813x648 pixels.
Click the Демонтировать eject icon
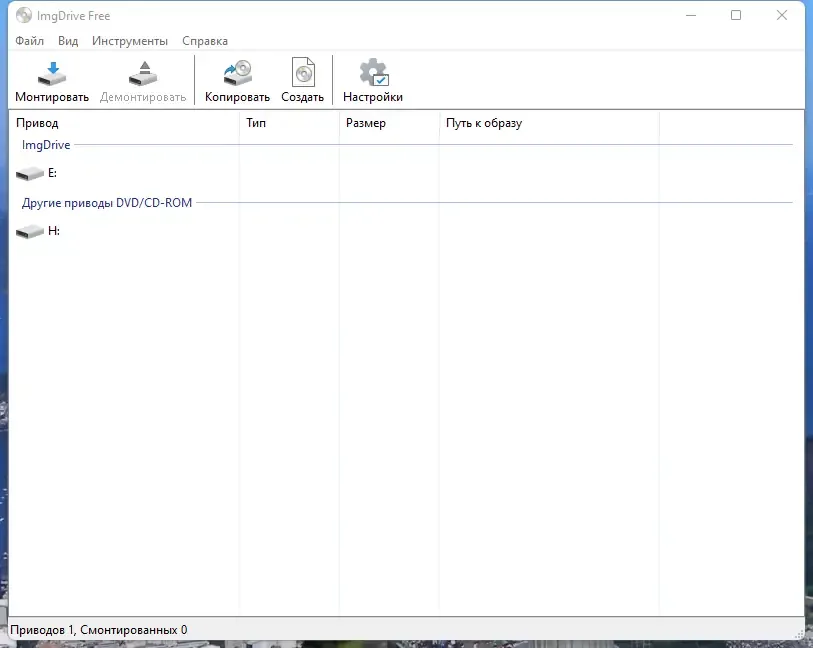tap(143, 74)
